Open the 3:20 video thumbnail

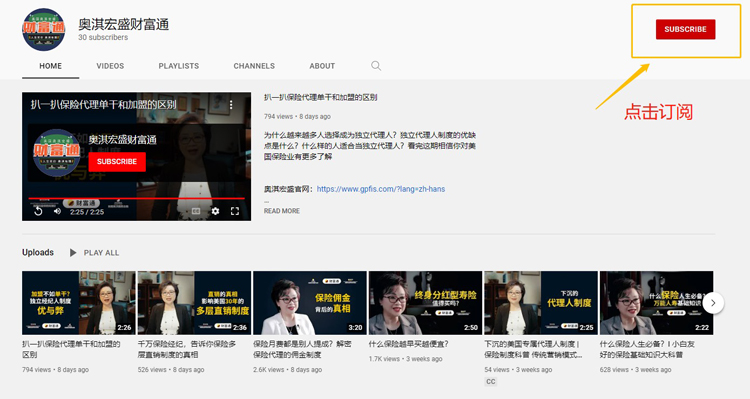[x=310, y=303]
